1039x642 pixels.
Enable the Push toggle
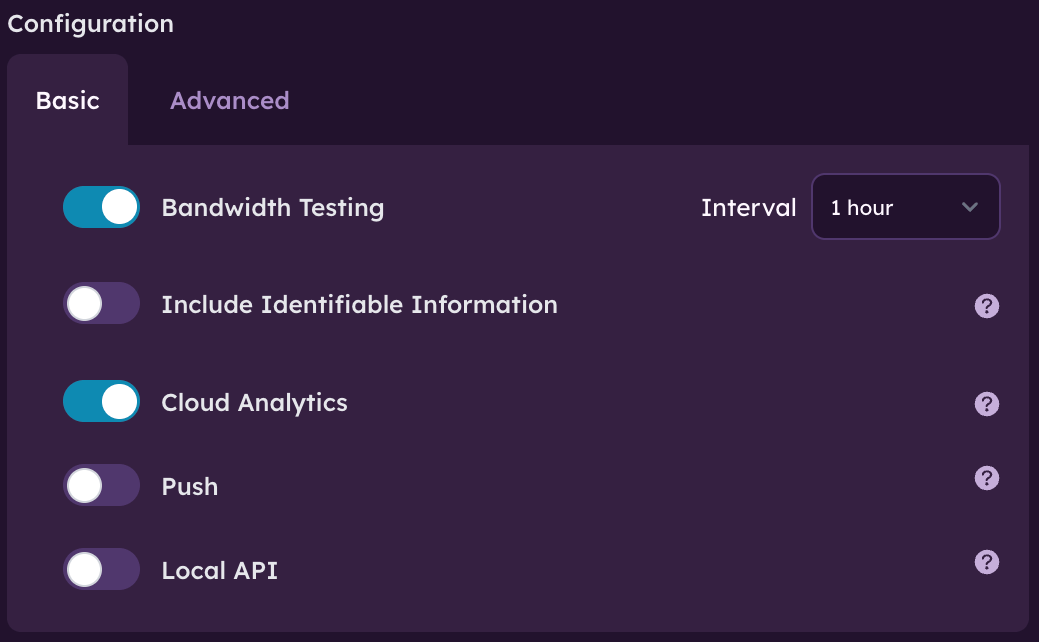point(101,485)
